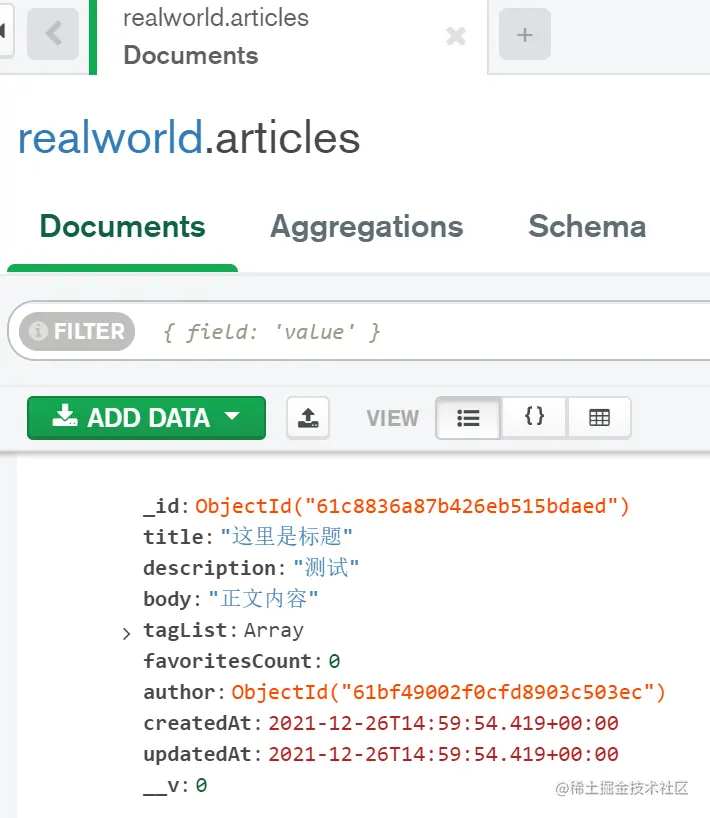
Task: Click the export collection icon button
Action: [x=308, y=418]
